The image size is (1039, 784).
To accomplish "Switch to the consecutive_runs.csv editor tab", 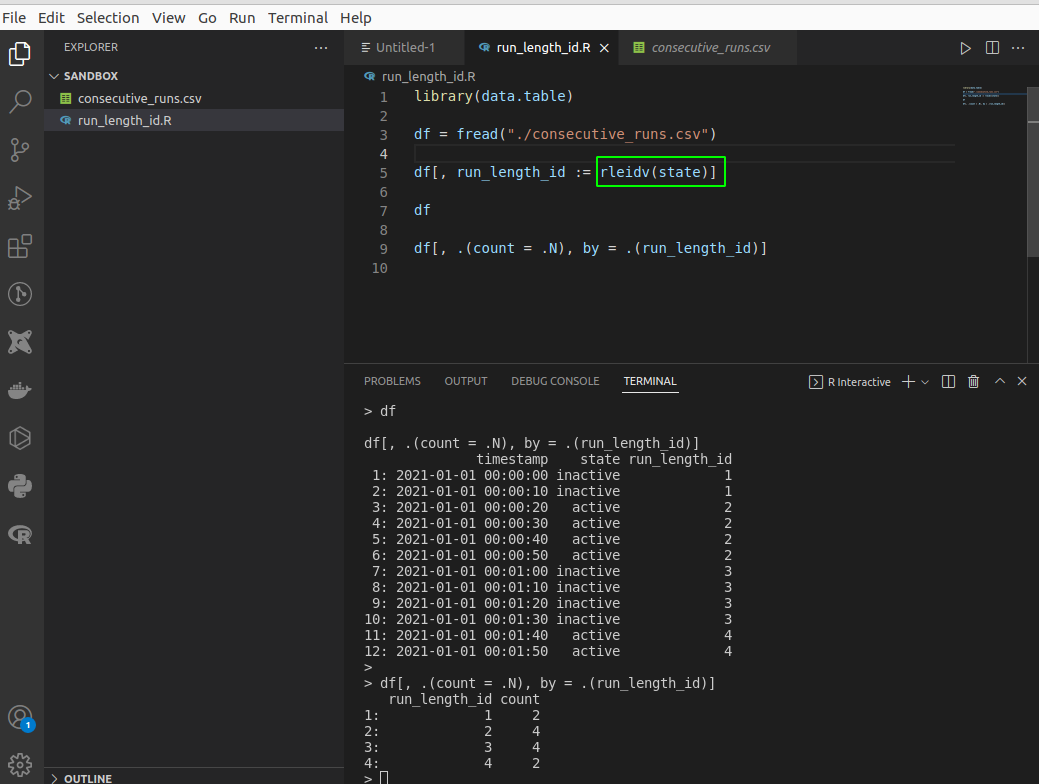I will pyautogui.click(x=710, y=48).
